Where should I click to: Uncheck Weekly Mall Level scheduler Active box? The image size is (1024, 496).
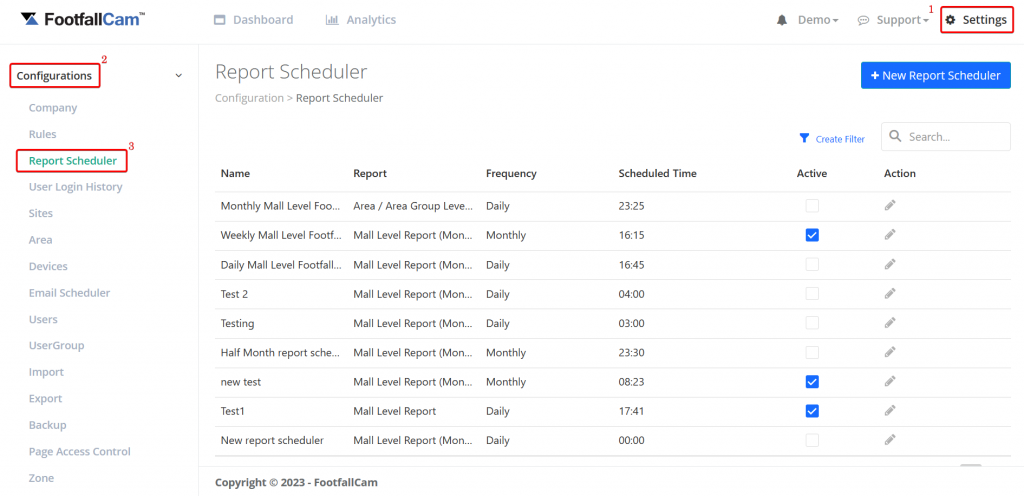(812, 235)
